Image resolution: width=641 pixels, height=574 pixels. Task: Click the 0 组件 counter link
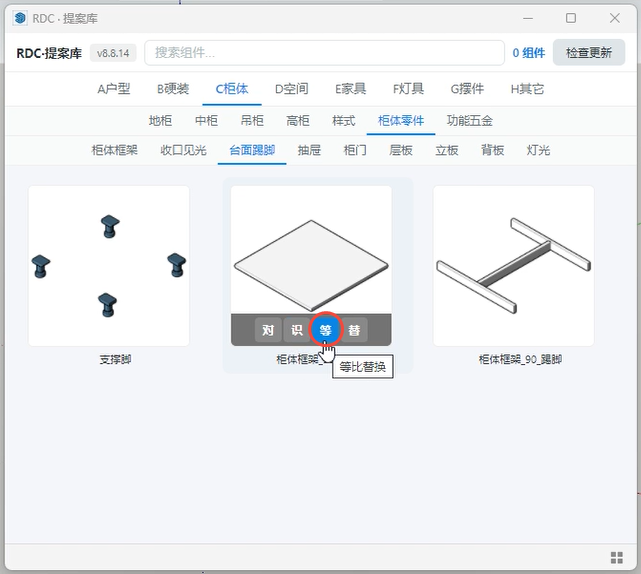coord(529,53)
